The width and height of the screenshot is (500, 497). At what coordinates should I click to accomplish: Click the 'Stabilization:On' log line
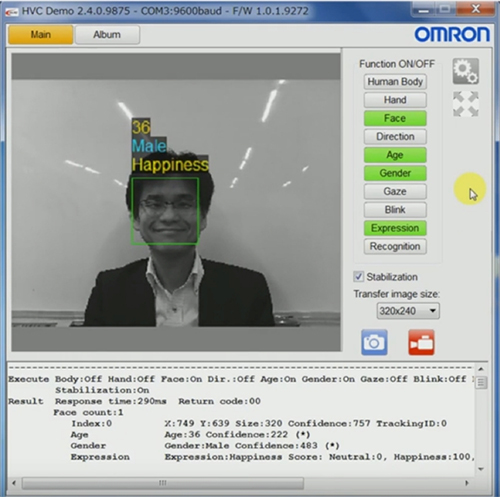(x=102, y=390)
